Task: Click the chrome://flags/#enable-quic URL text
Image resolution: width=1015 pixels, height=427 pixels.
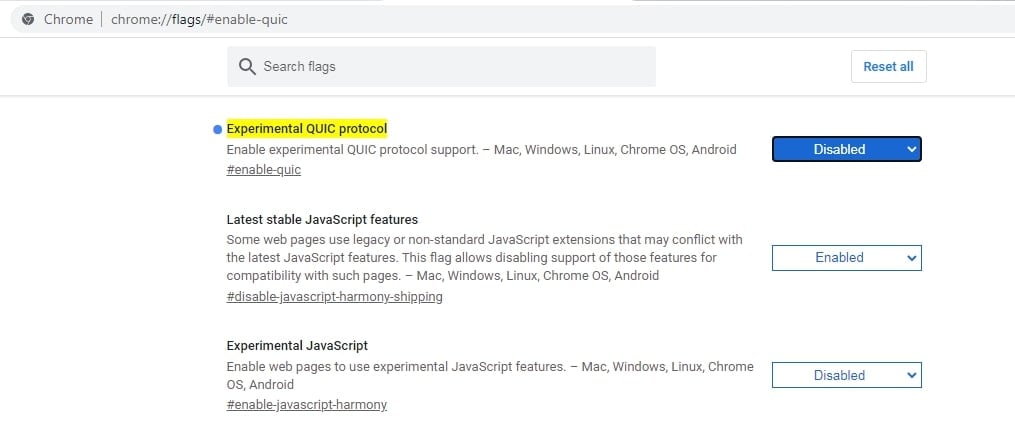Action: point(199,19)
